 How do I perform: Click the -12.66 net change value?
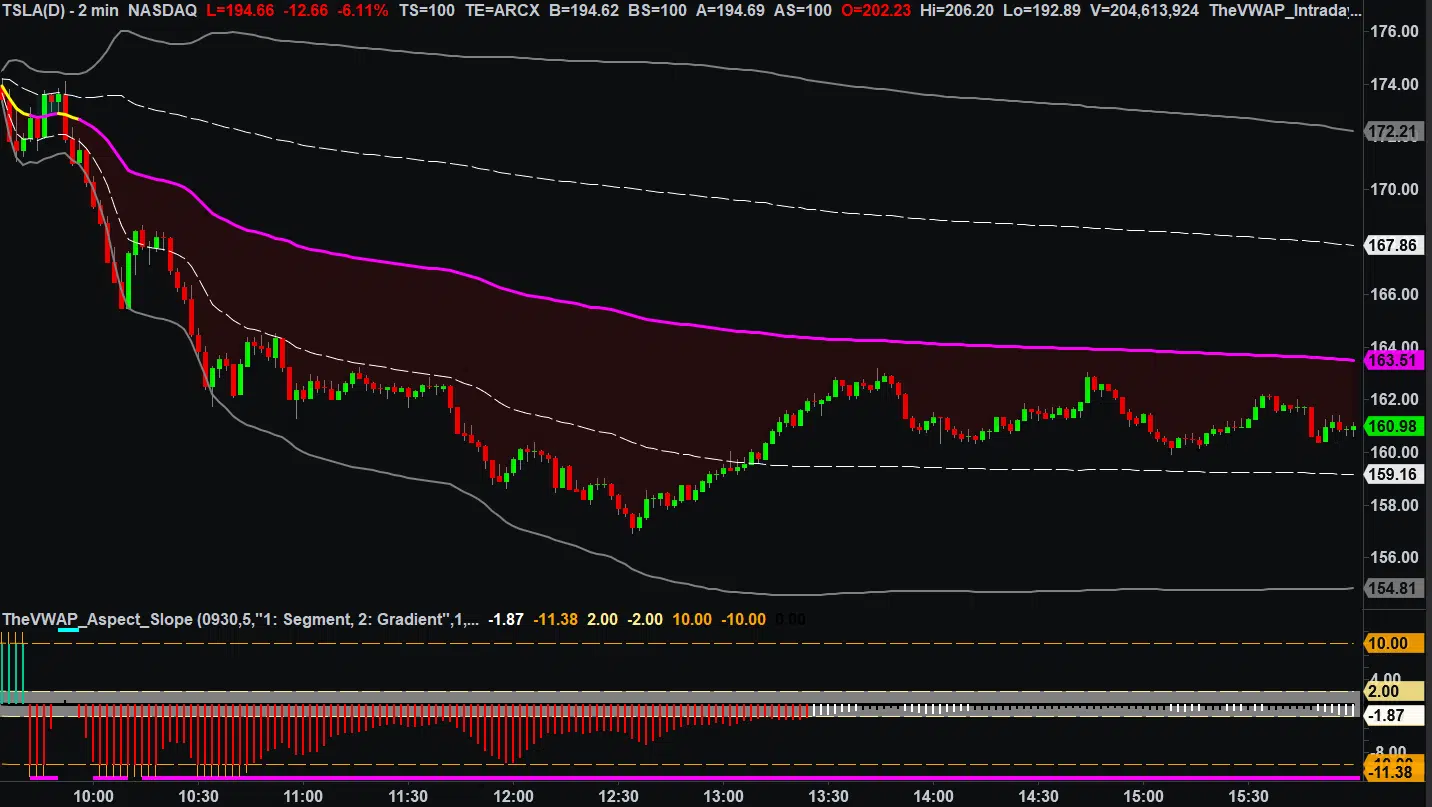tap(306, 11)
